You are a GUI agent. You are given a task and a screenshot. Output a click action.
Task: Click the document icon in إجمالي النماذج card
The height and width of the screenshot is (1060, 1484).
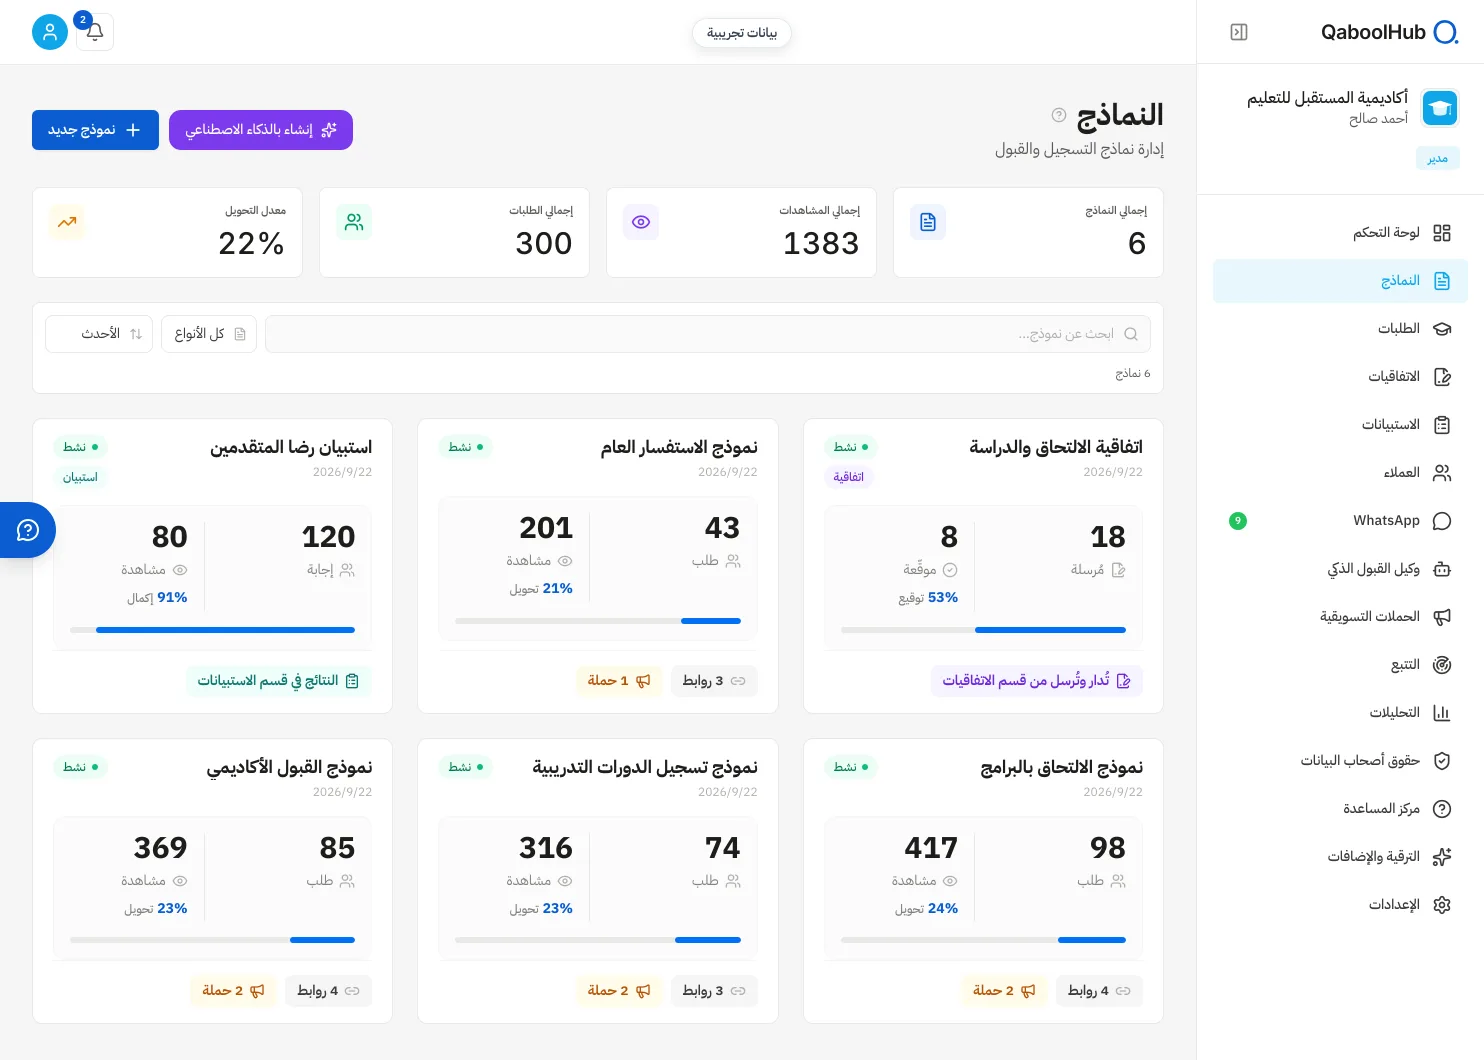pos(928,222)
